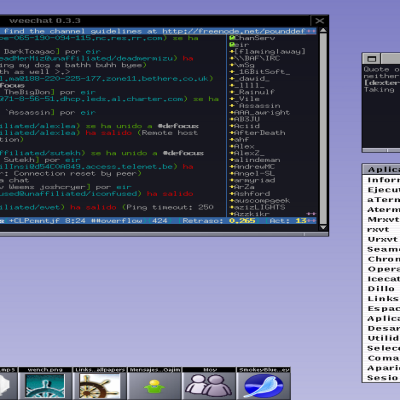Launch Urxvt from the applications menu
Viewport: 400px width, 400px height.
click(x=382, y=239)
